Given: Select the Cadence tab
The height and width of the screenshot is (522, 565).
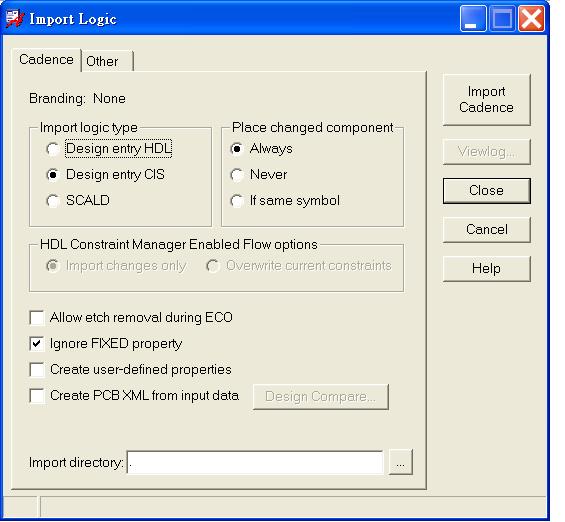Looking at the screenshot, I should point(46,59).
